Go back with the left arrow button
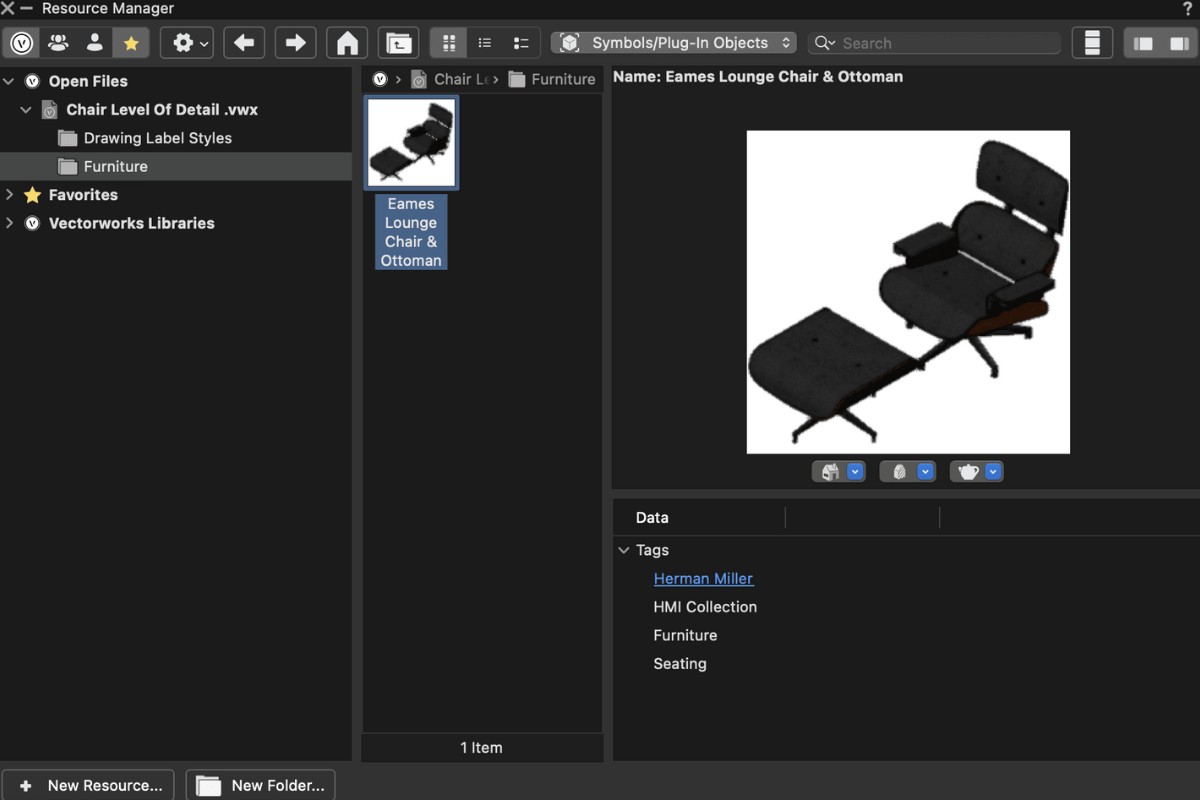The height and width of the screenshot is (800, 1200). click(x=244, y=43)
